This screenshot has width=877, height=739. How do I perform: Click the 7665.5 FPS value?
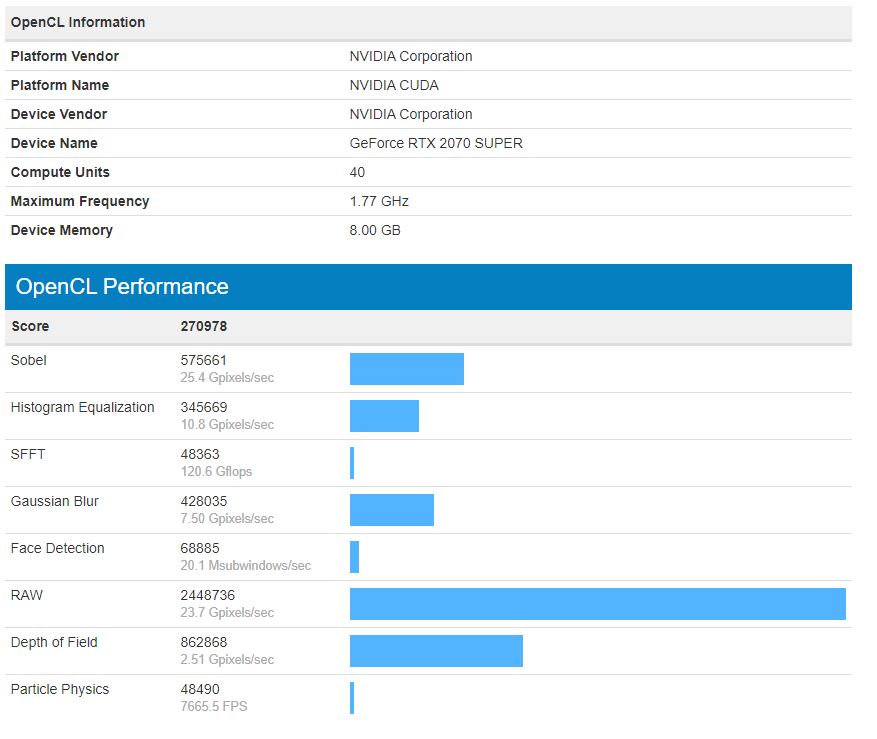(214, 707)
